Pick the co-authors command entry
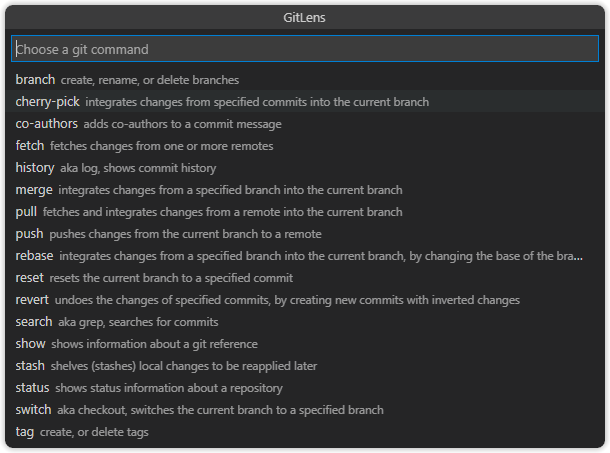 click(305, 123)
